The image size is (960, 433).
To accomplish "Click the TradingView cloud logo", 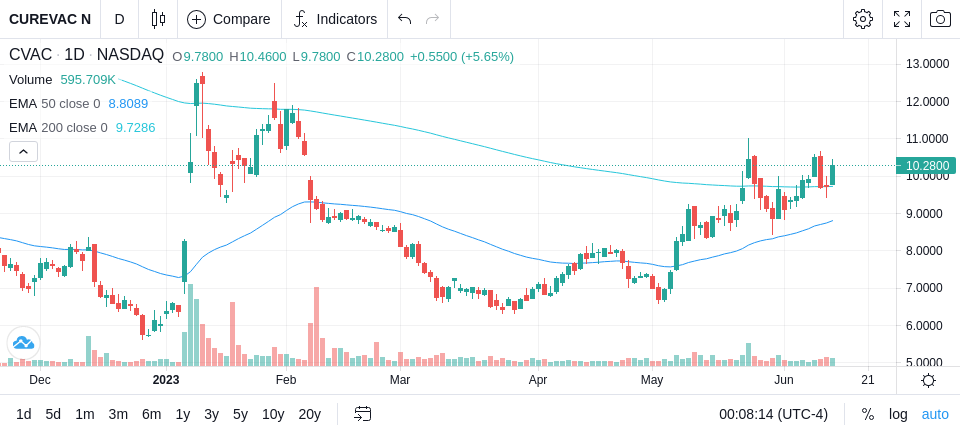I will pos(23,343).
